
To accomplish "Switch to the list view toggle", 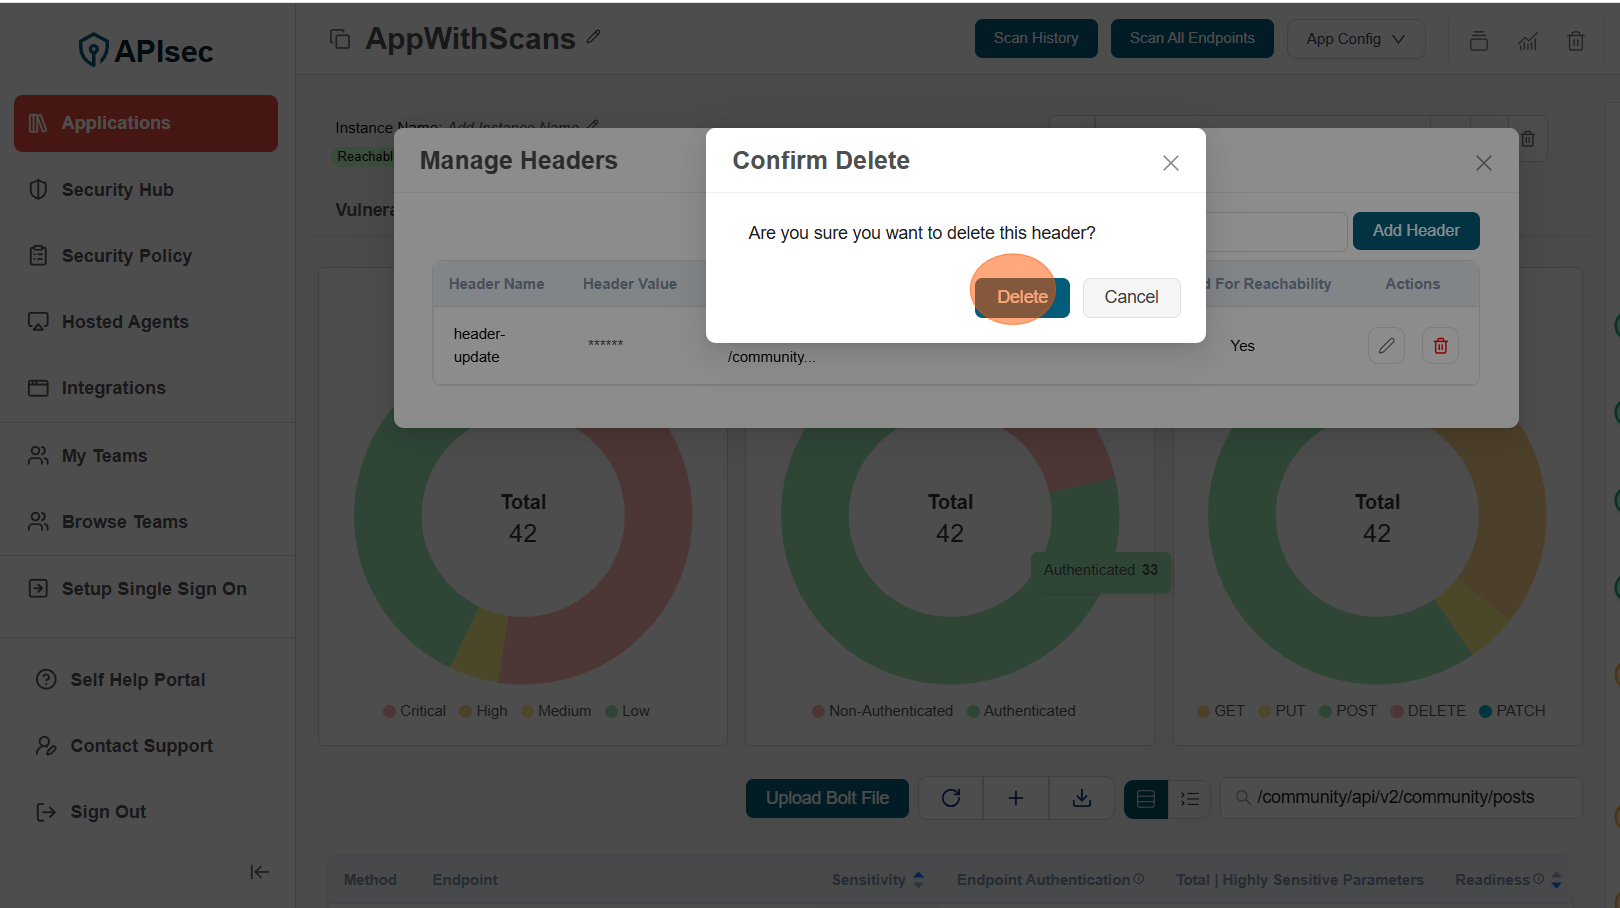I will (x=1189, y=799).
